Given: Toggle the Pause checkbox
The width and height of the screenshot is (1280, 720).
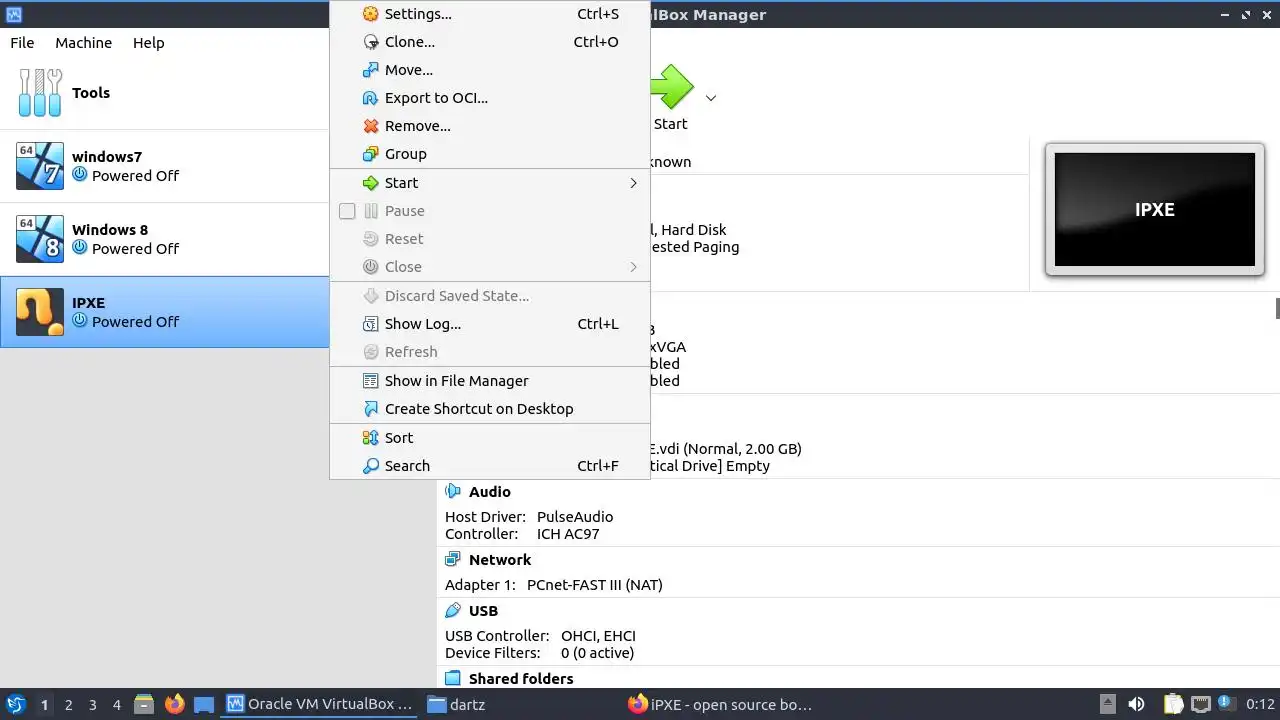Looking at the screenshot, I should pos(347,211).
